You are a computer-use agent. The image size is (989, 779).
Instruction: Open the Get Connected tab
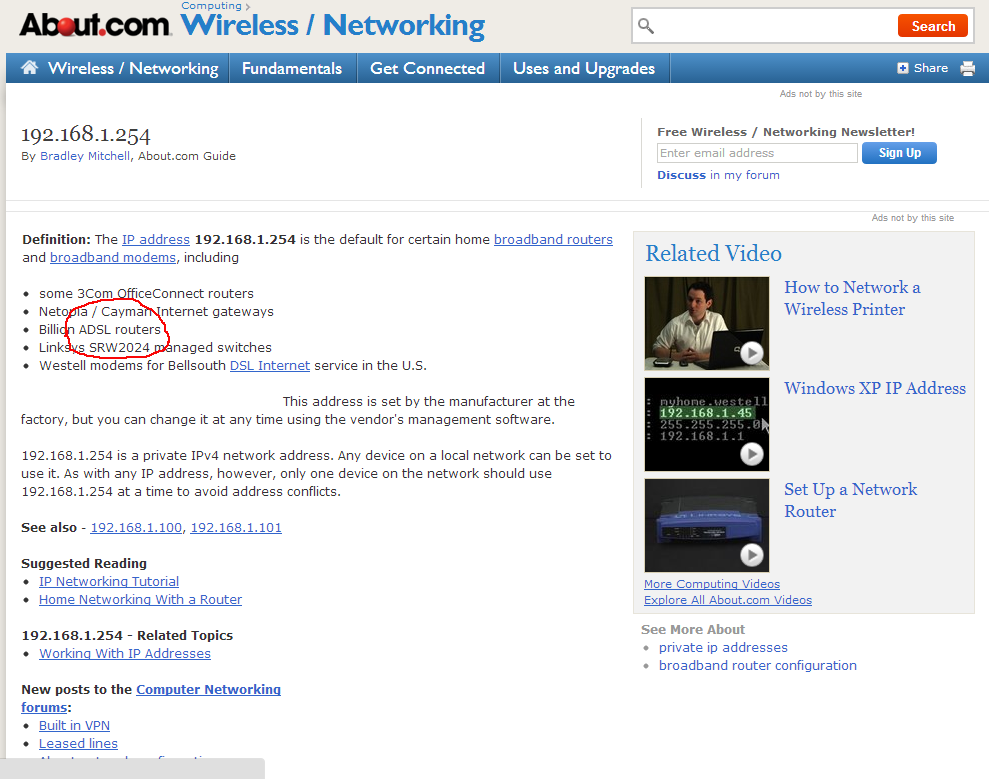coord(428,68)
